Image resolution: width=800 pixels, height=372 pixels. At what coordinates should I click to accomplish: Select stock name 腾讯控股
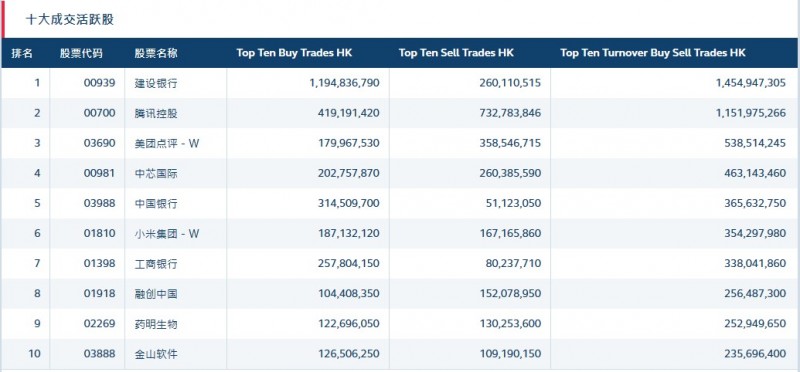click(x=156, y=113)
